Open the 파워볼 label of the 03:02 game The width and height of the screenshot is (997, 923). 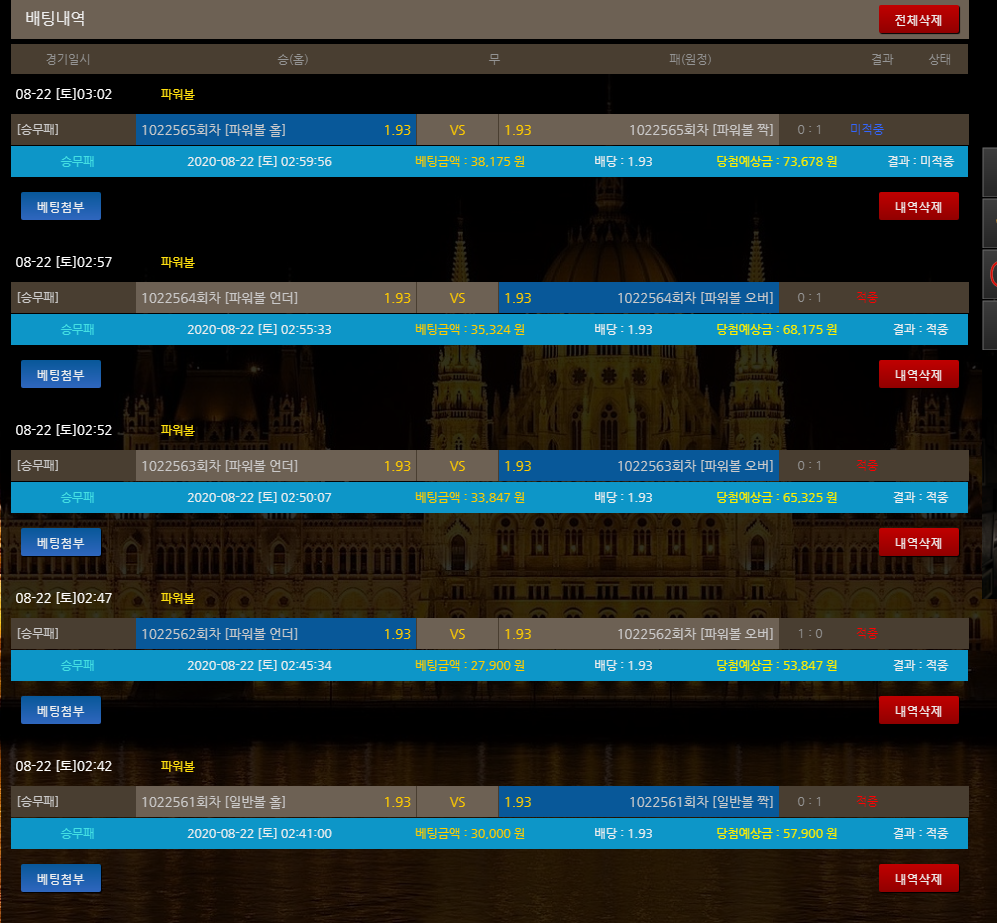[x=177, y=94]
